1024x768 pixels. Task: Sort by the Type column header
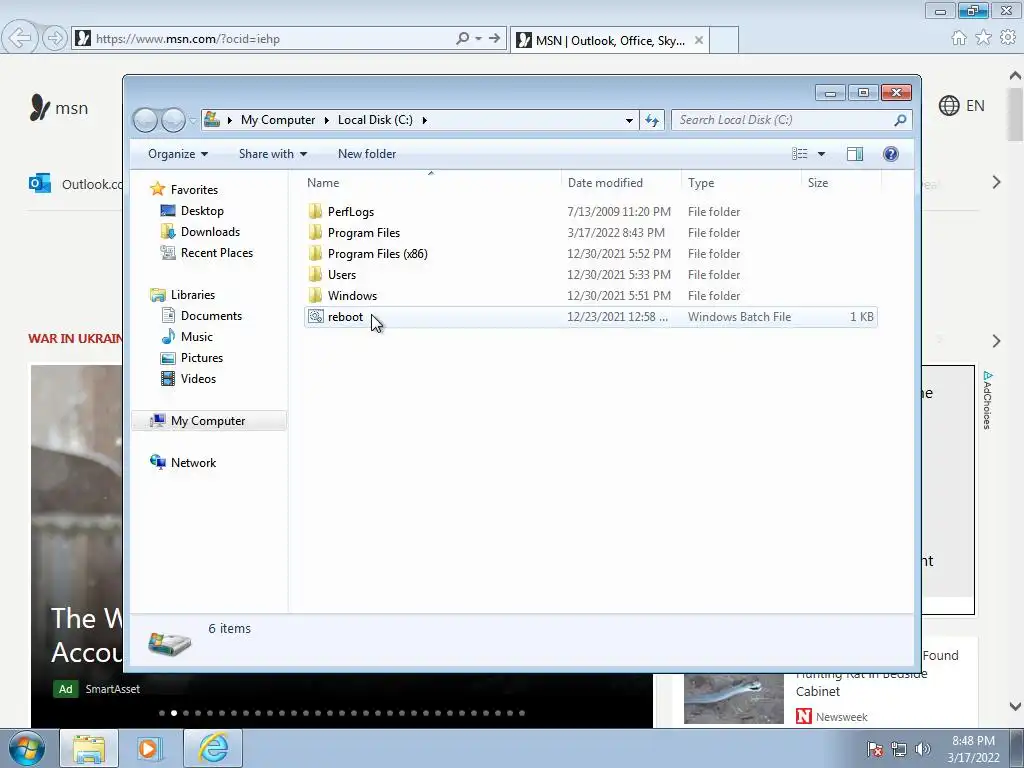(x=741, y=183)
